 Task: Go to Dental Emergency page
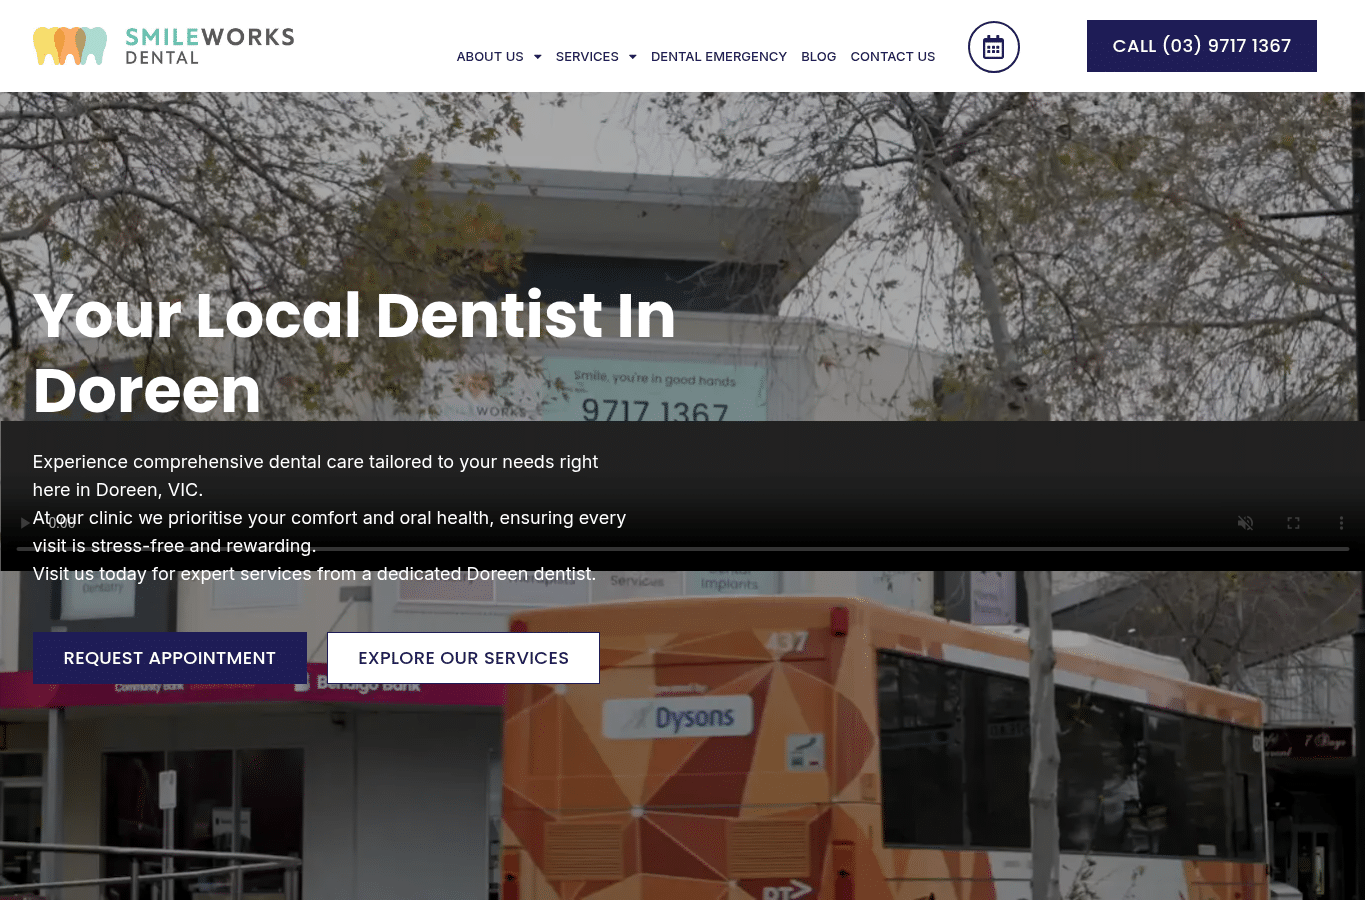(719, 57)
